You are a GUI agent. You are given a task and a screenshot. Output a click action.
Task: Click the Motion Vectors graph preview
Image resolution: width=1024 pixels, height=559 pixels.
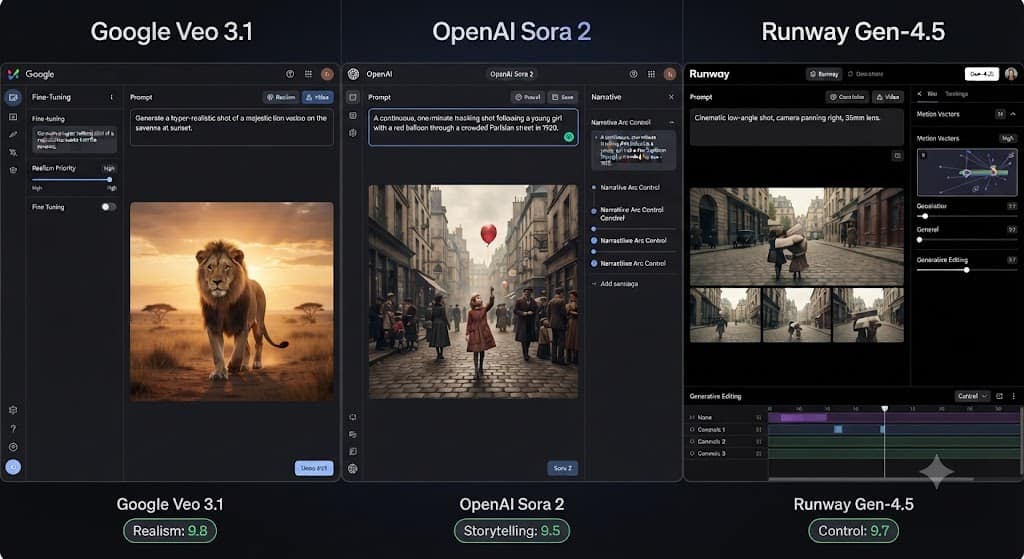[x=967, y=172]
